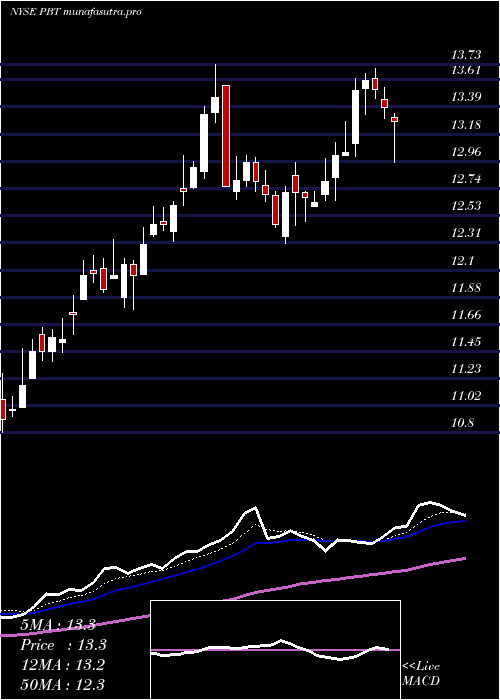Select the 10.8 price axis label

click(463, 423)
